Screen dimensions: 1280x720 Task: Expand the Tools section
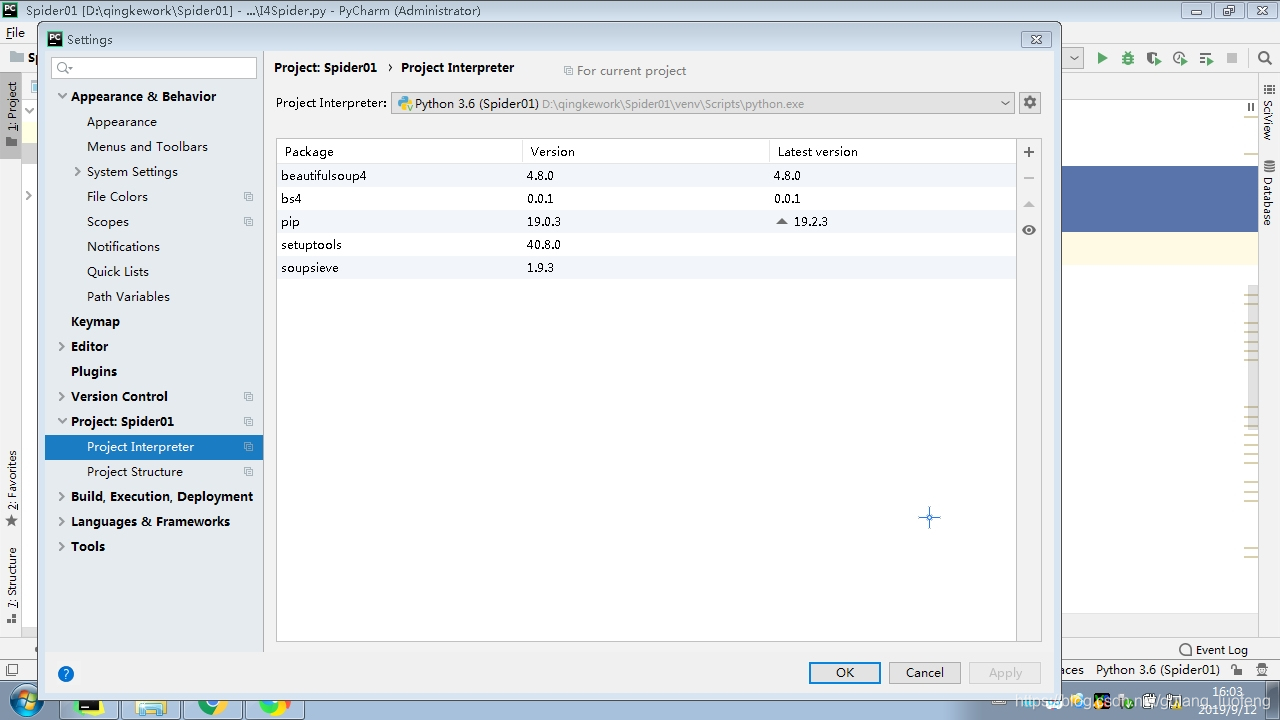click(62, 547)
